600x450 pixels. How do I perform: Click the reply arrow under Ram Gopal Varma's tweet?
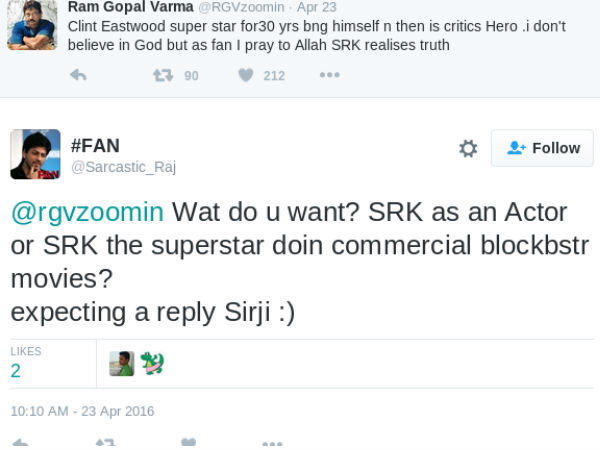pos(78,75)
